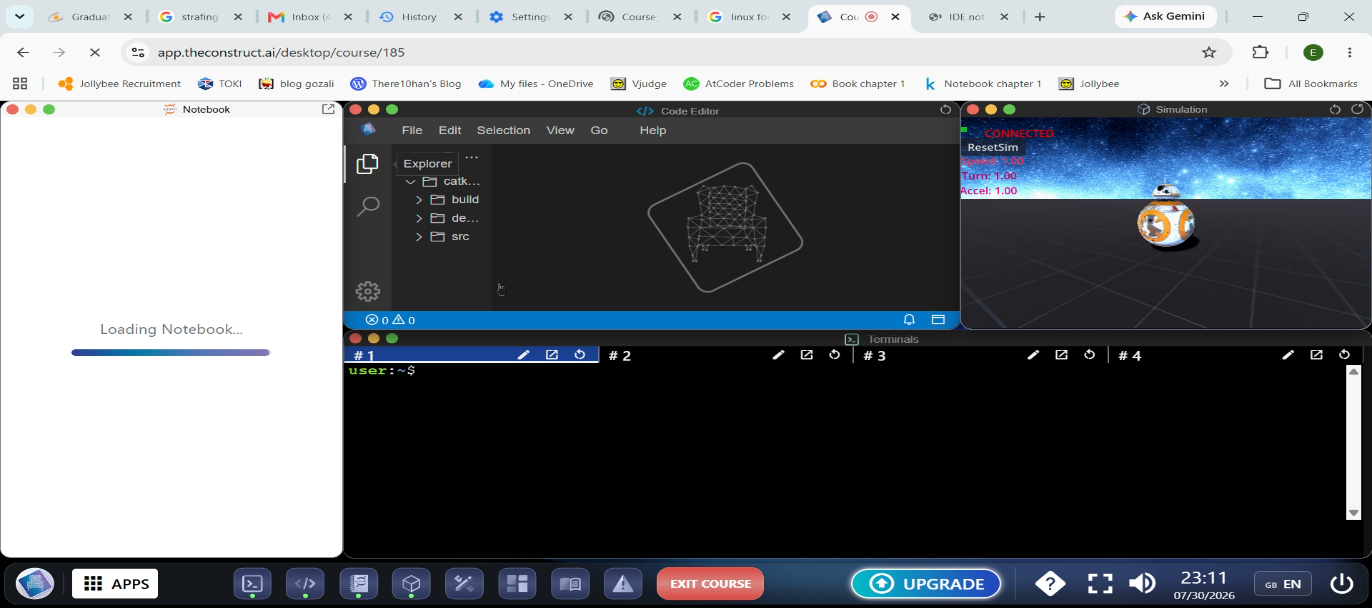The height and width of the screenshot is (608, 1372).
Task: Open the window layout grid in the dock
Action: click(517, 584)
